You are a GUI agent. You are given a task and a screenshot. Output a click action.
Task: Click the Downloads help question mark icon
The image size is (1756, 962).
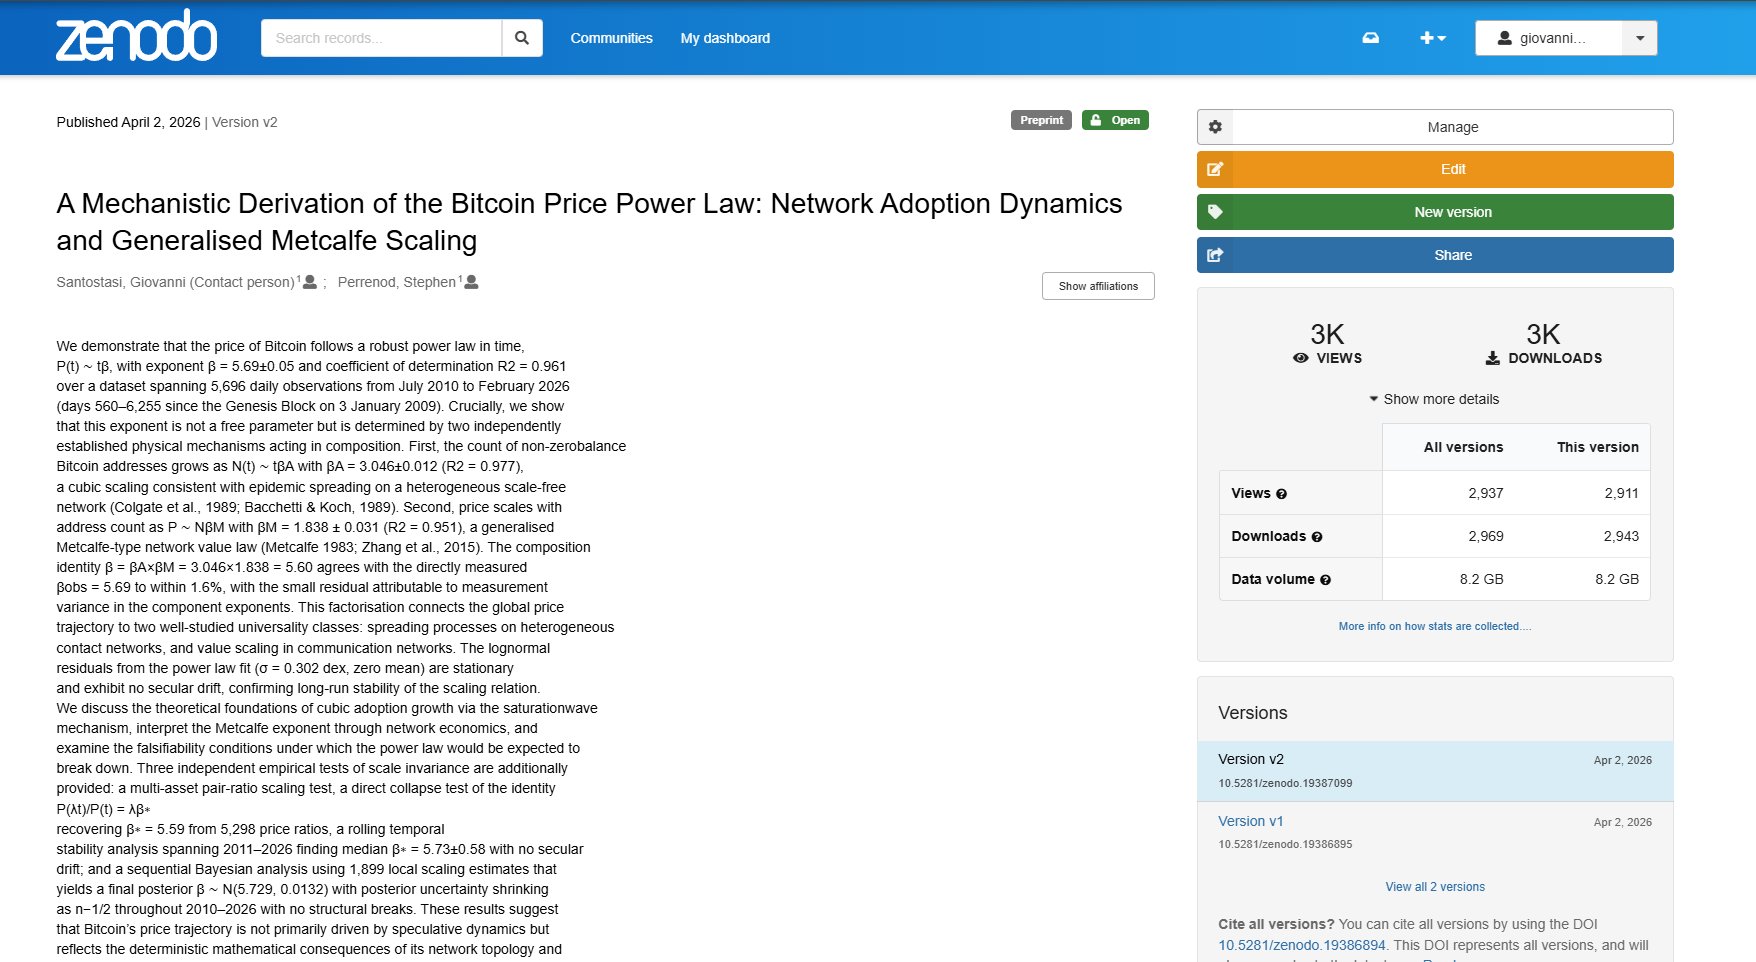(1317, 537)
